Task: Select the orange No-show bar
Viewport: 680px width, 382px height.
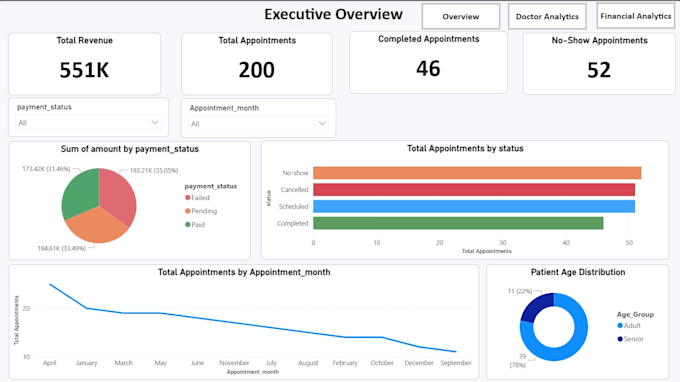Action: (x=477, y=173)
